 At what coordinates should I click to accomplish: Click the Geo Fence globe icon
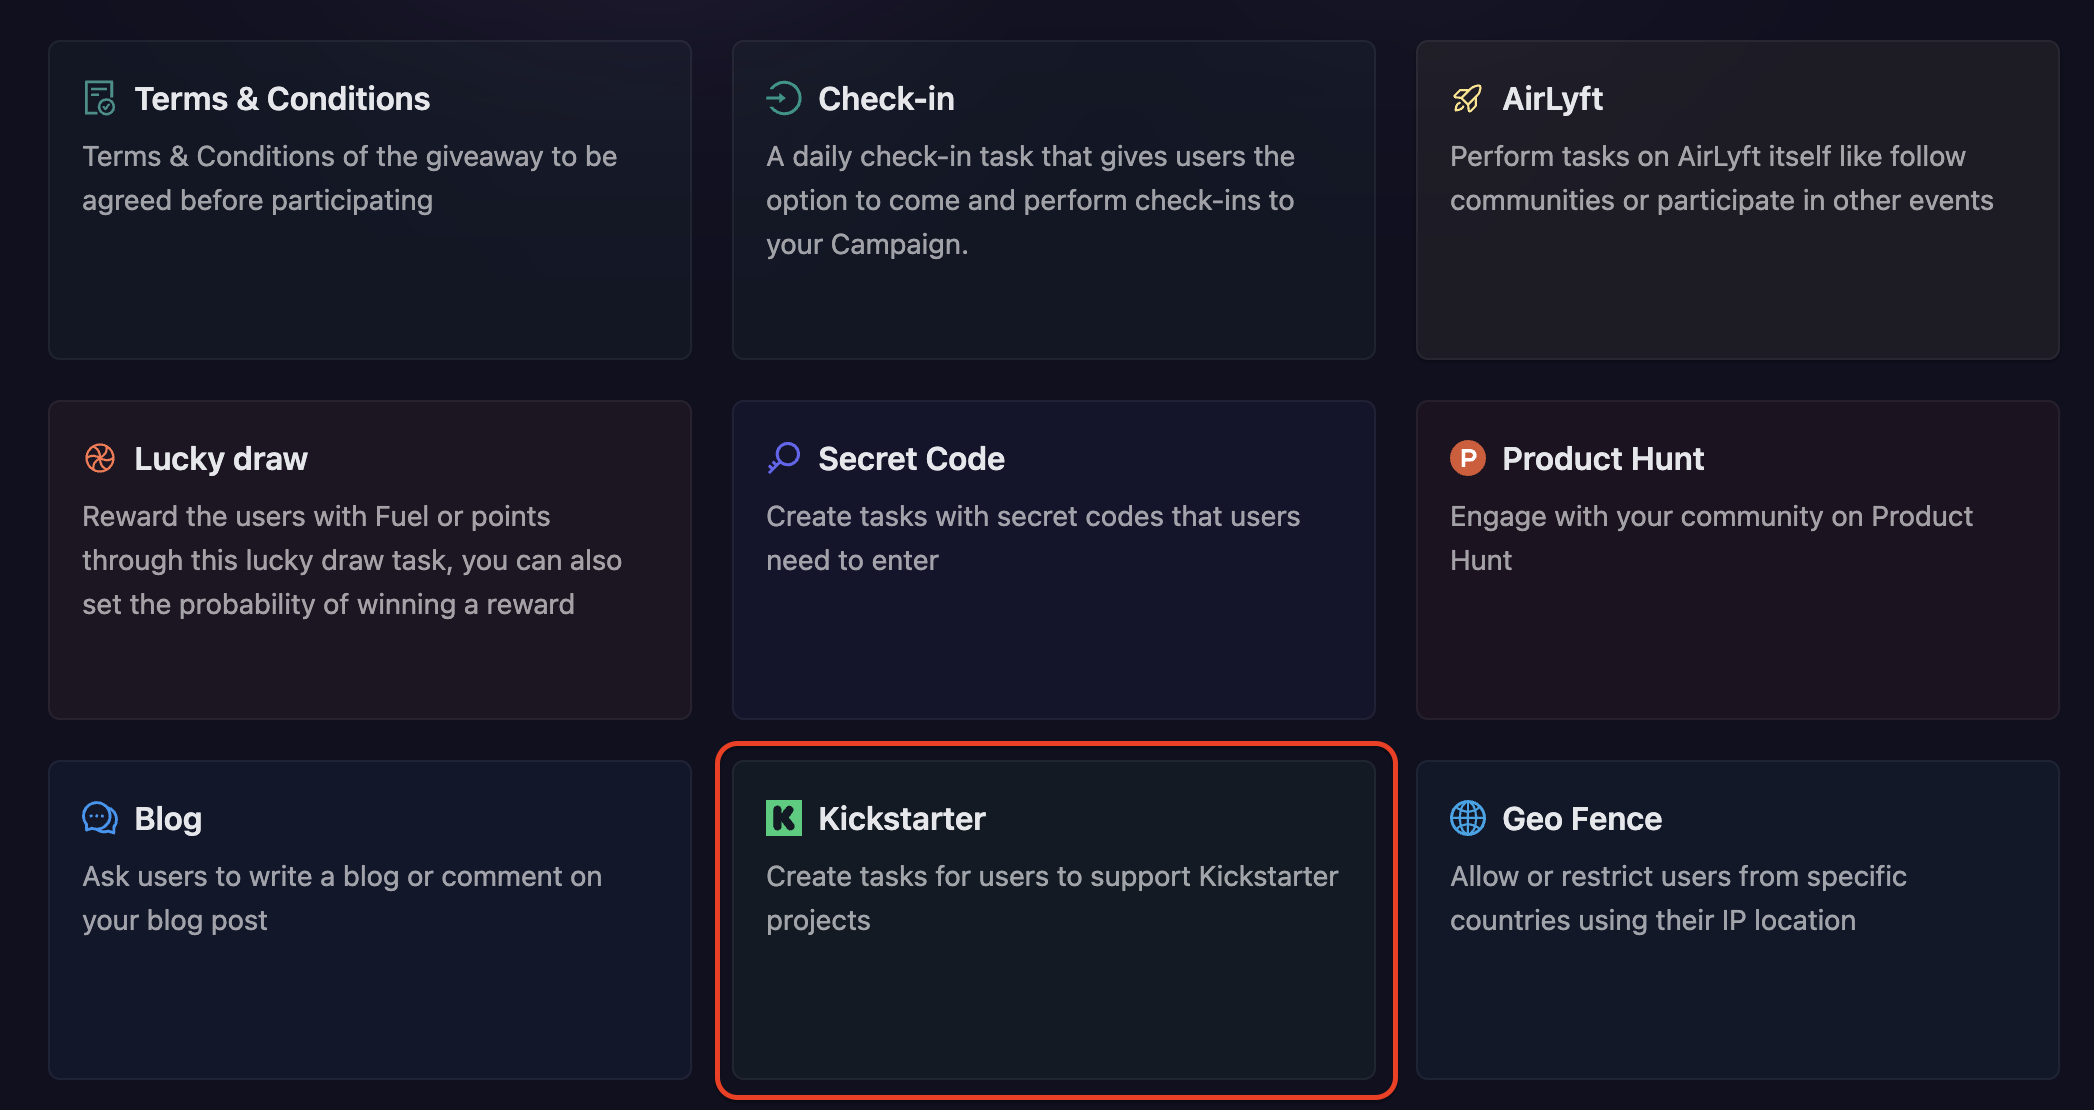coord(1468,818)
